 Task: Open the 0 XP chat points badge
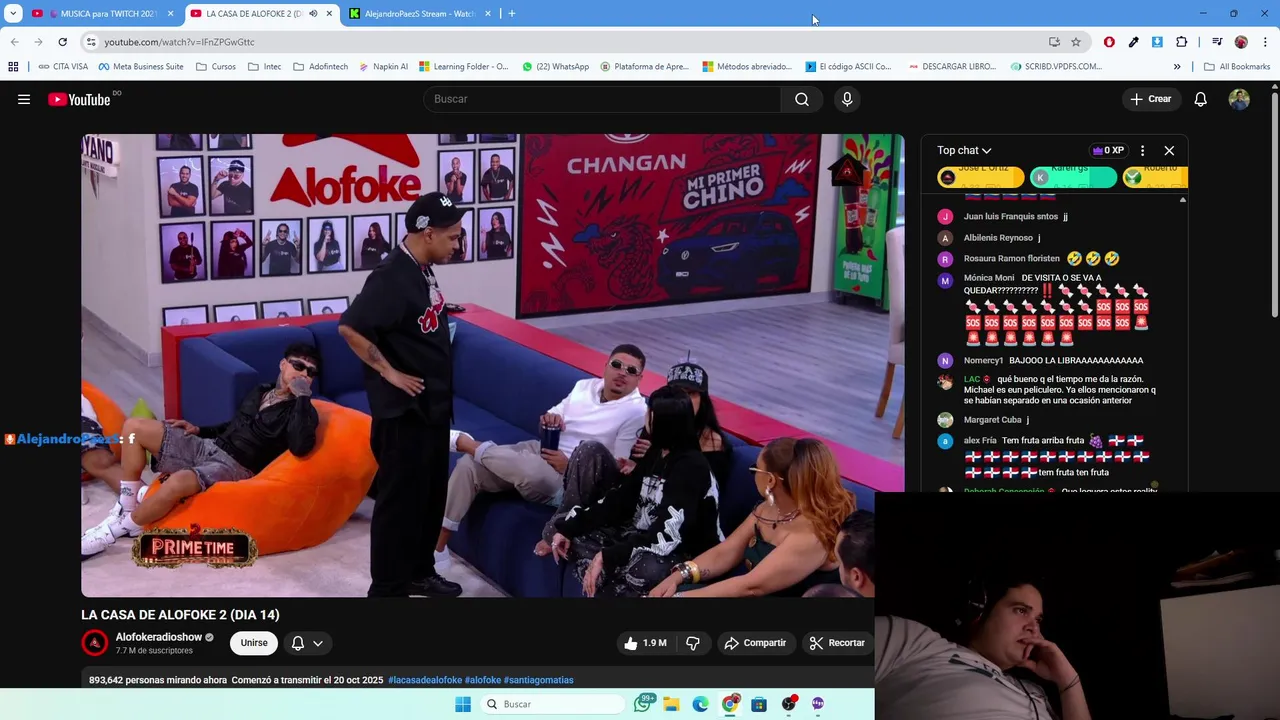tap(1108, 151)
